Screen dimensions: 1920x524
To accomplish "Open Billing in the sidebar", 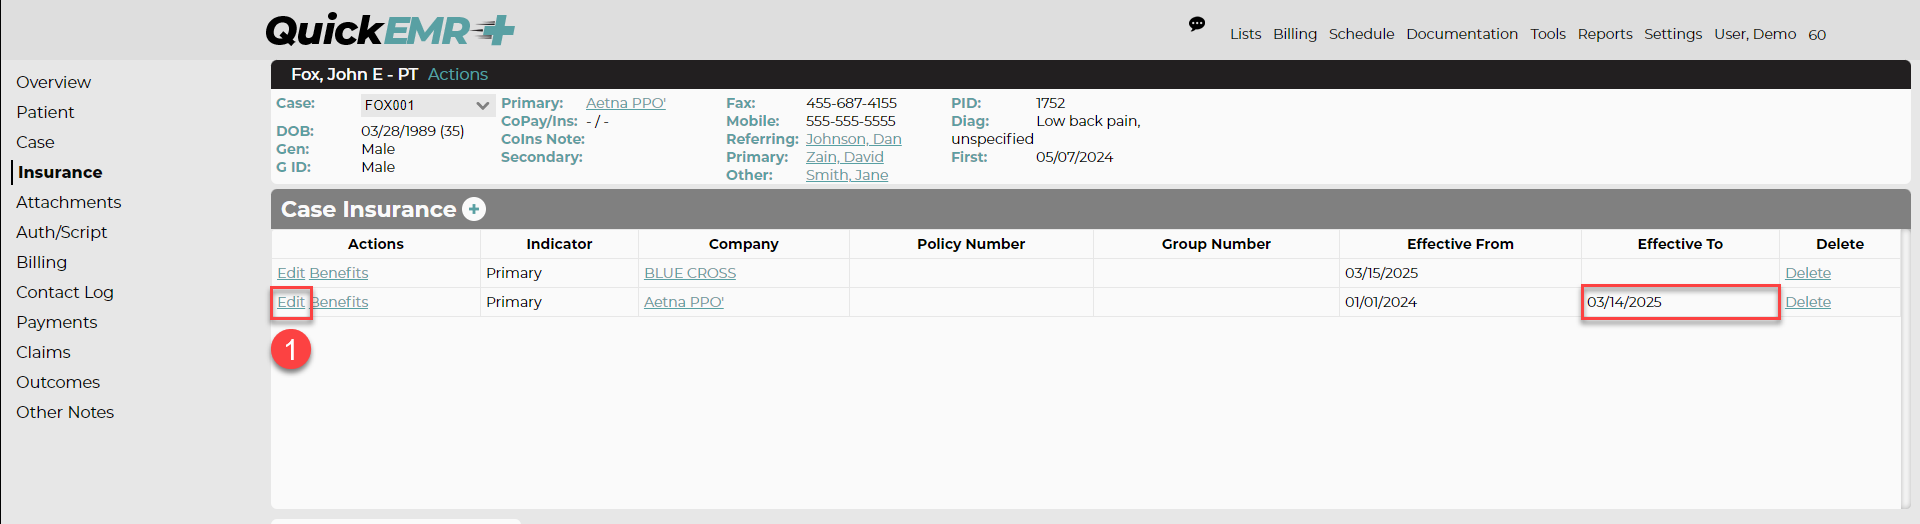I will pos(41,262).
